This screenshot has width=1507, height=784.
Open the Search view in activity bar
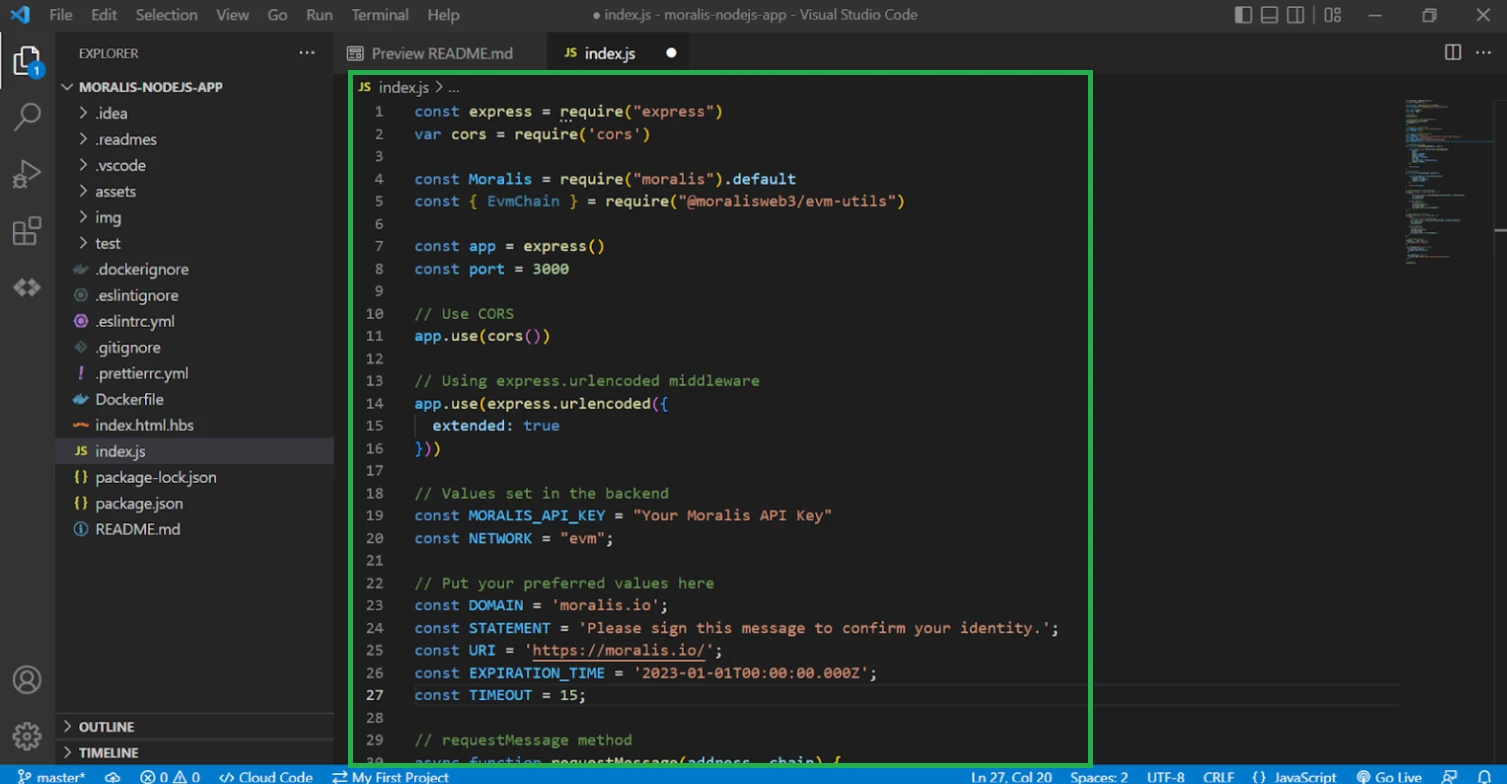(27, 117)
